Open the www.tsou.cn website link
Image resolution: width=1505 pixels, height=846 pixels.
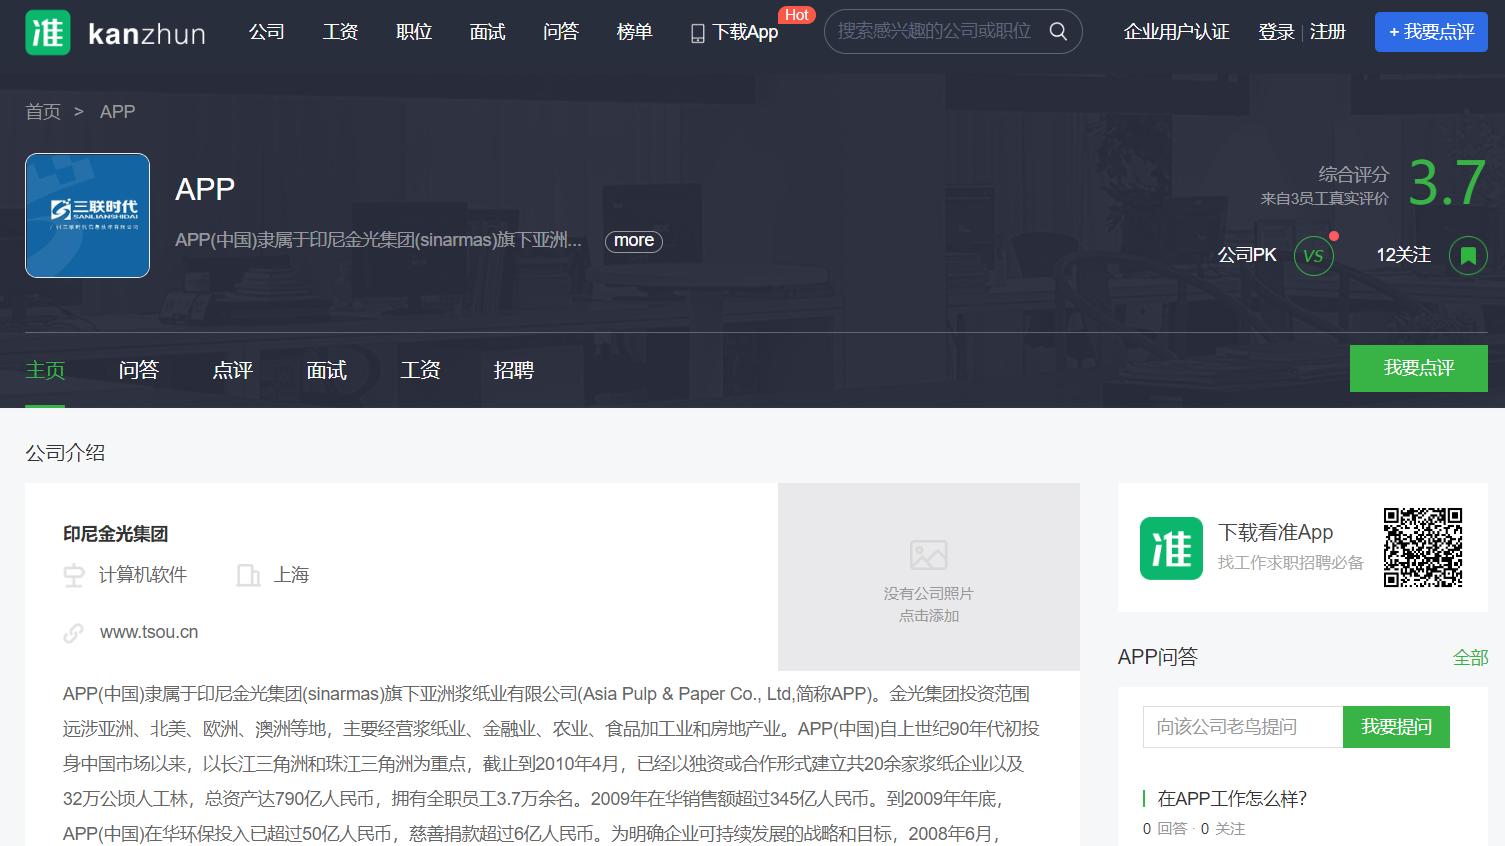[148, 632]
